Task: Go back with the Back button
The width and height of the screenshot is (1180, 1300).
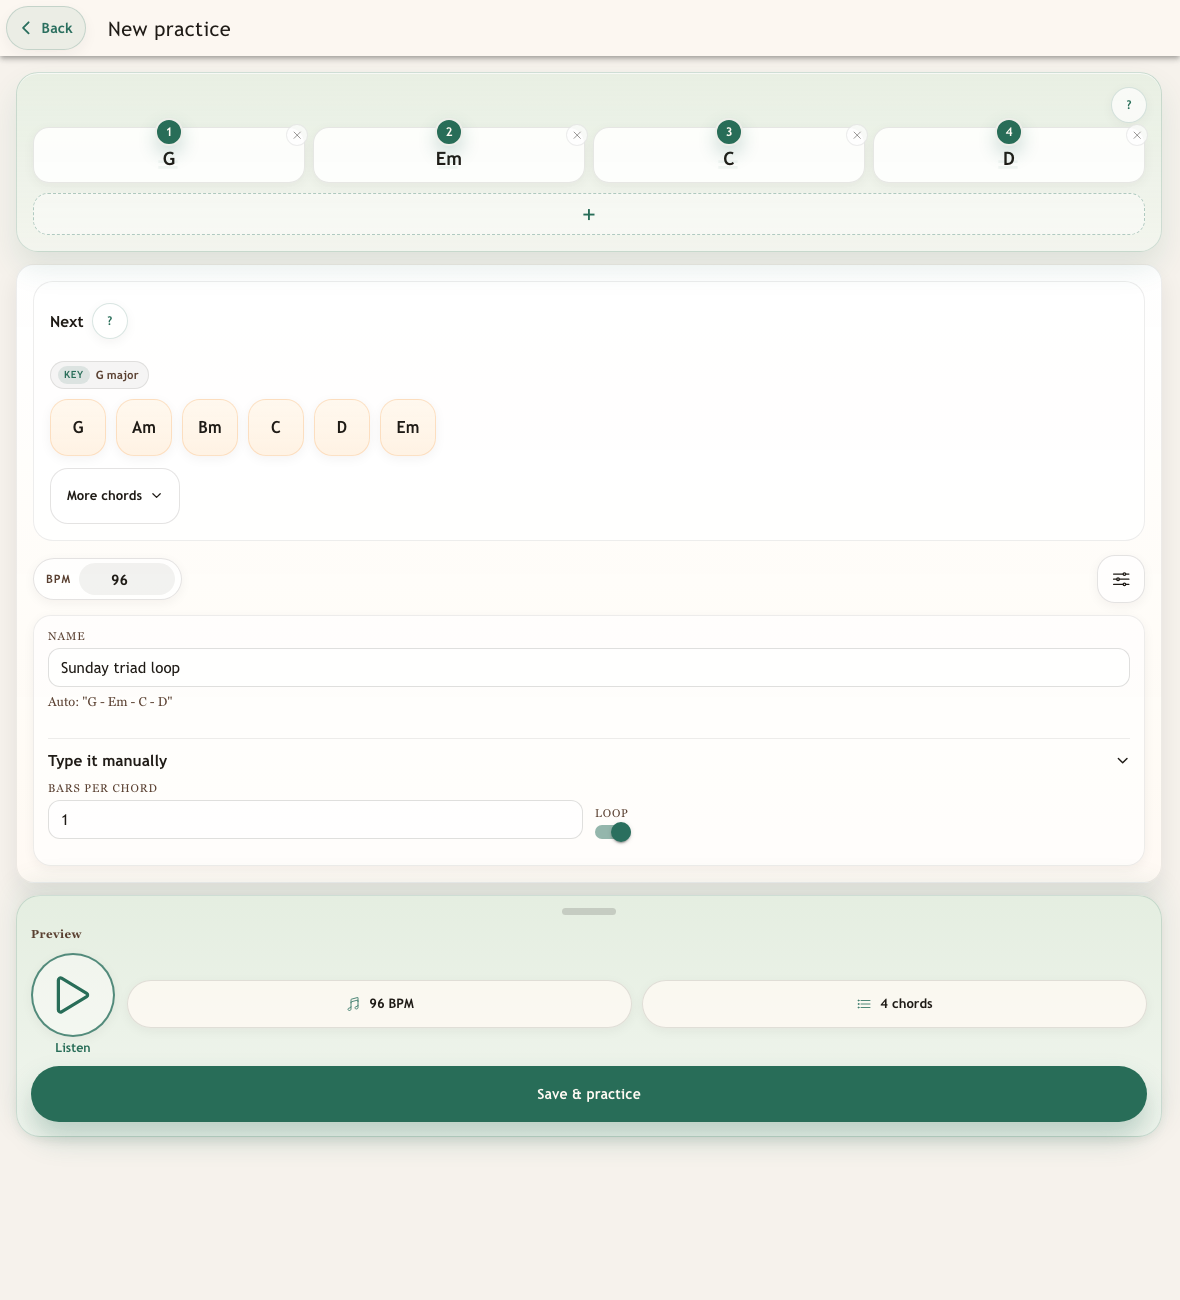Action: click(46, 28)
